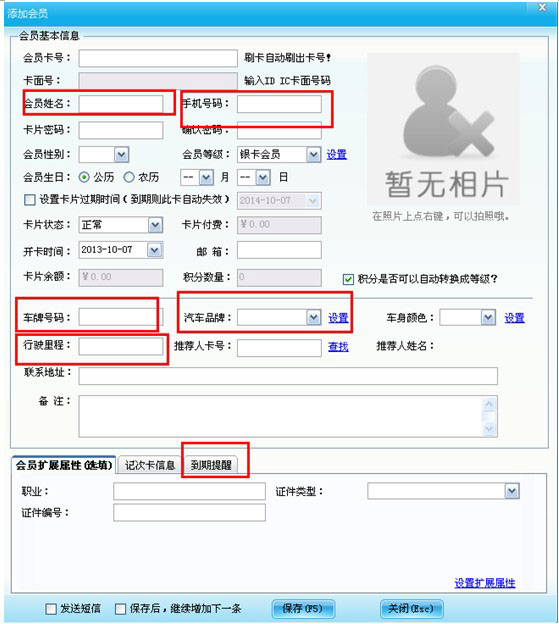The image size is (559, 624).
Task: Toggle 积分是否可以自动转换成等级 checkbox
Action: [x=348, y=279]
